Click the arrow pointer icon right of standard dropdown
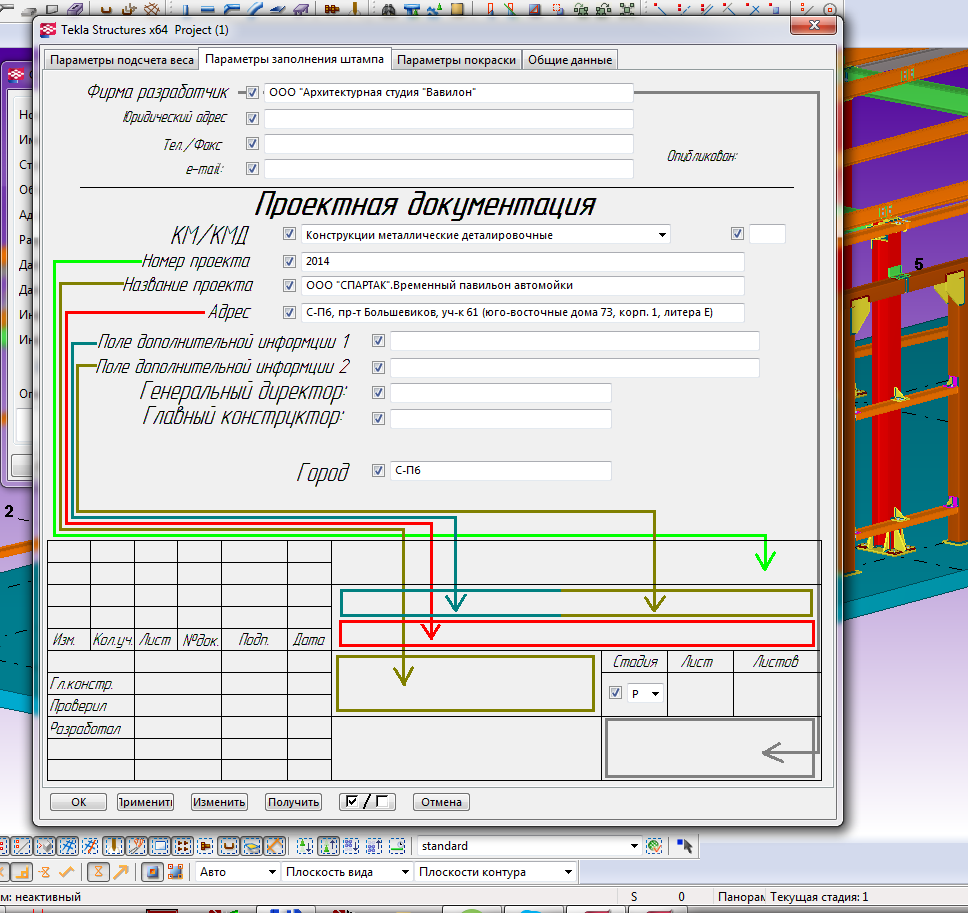 (685, 846)
